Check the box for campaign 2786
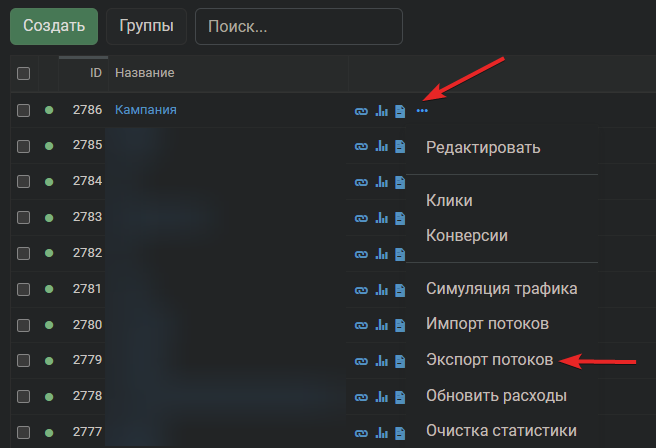Image resolution: width=656 pixels, height=448 pixels. pyautogui.click(x=23, y=111)
